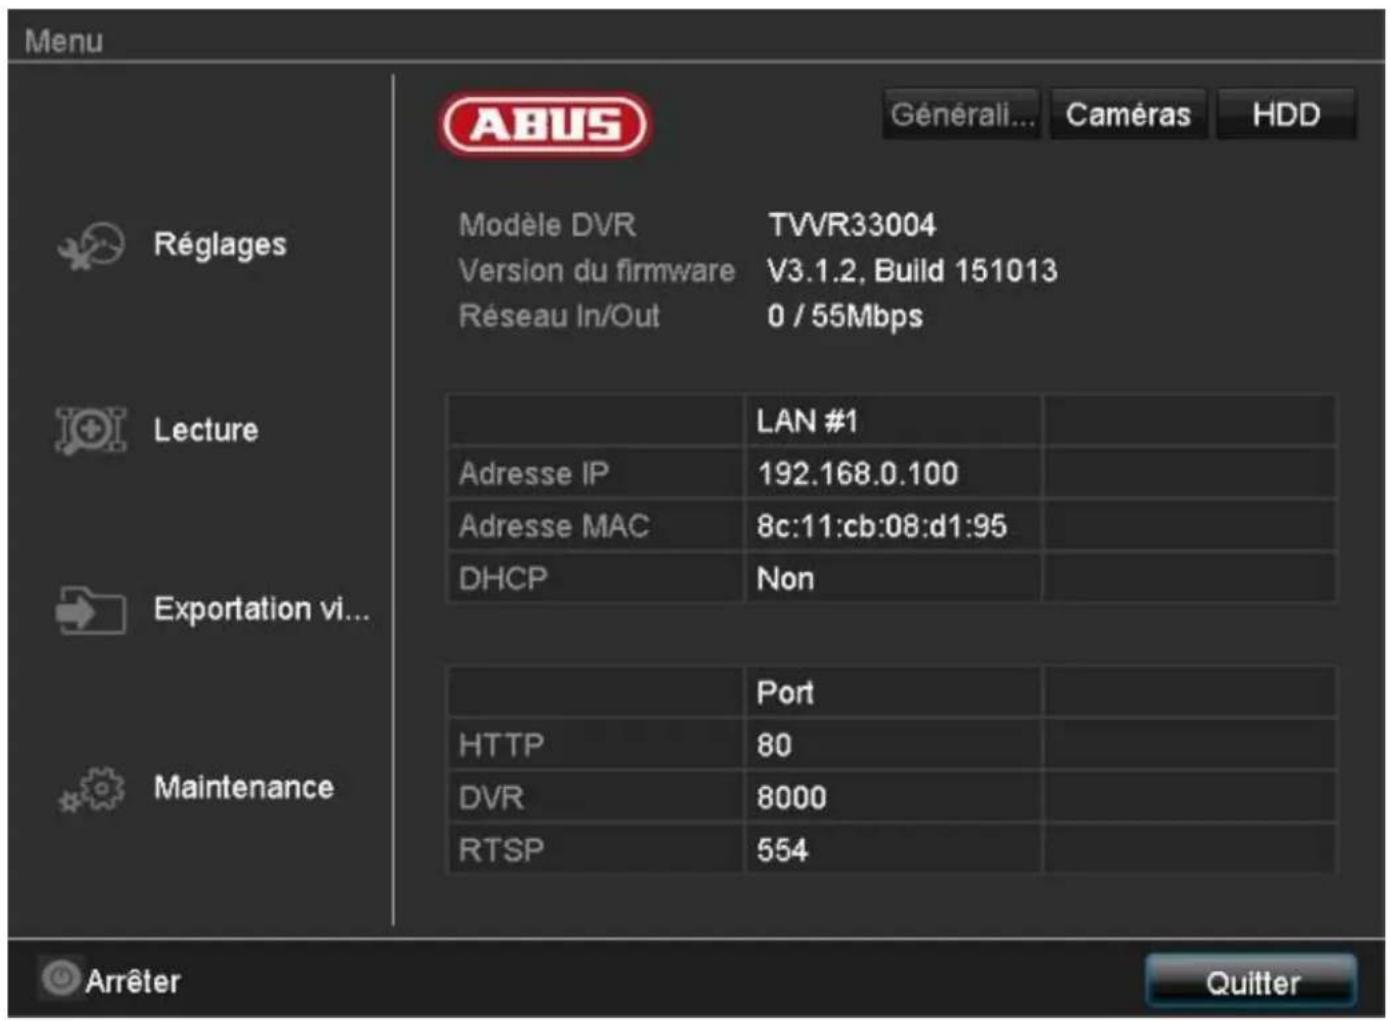Viewport: 1390px width, 1021px height.
Task: Open the Maintenance menu entry
Action: tap(244, 788)
